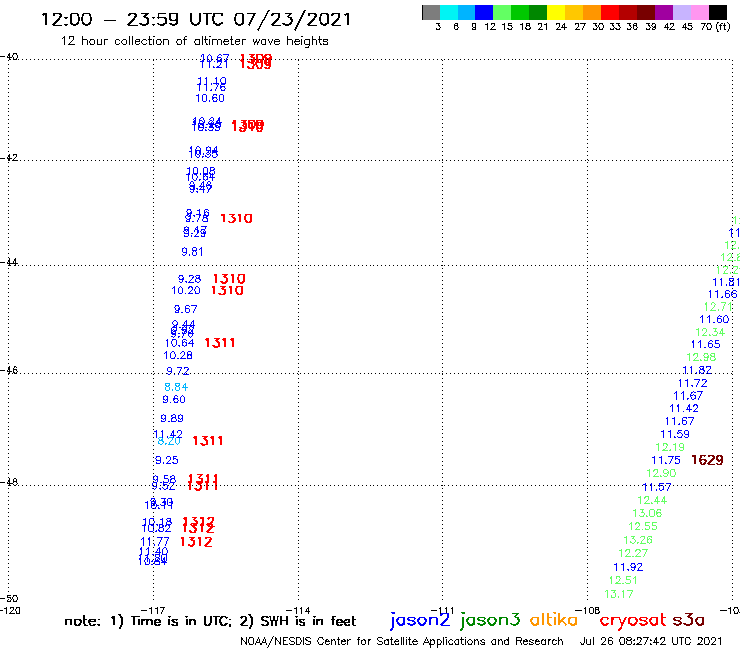This screenshot has width=740, height=650.
Task: Click the "12:00 – 23:59 UTC 07/23/2021" title
Action: 196,19
